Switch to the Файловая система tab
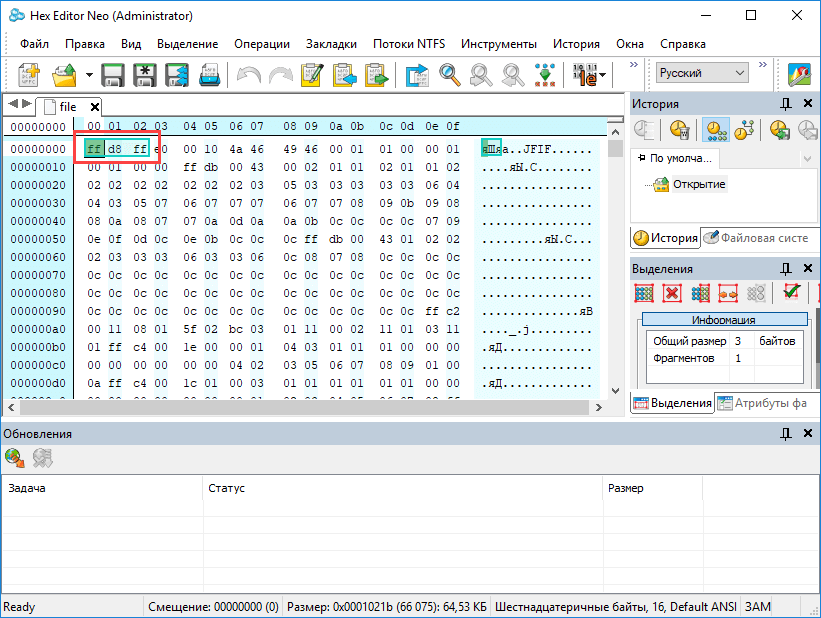The height and width of the screenshot is (618, 821). [759, 237]
